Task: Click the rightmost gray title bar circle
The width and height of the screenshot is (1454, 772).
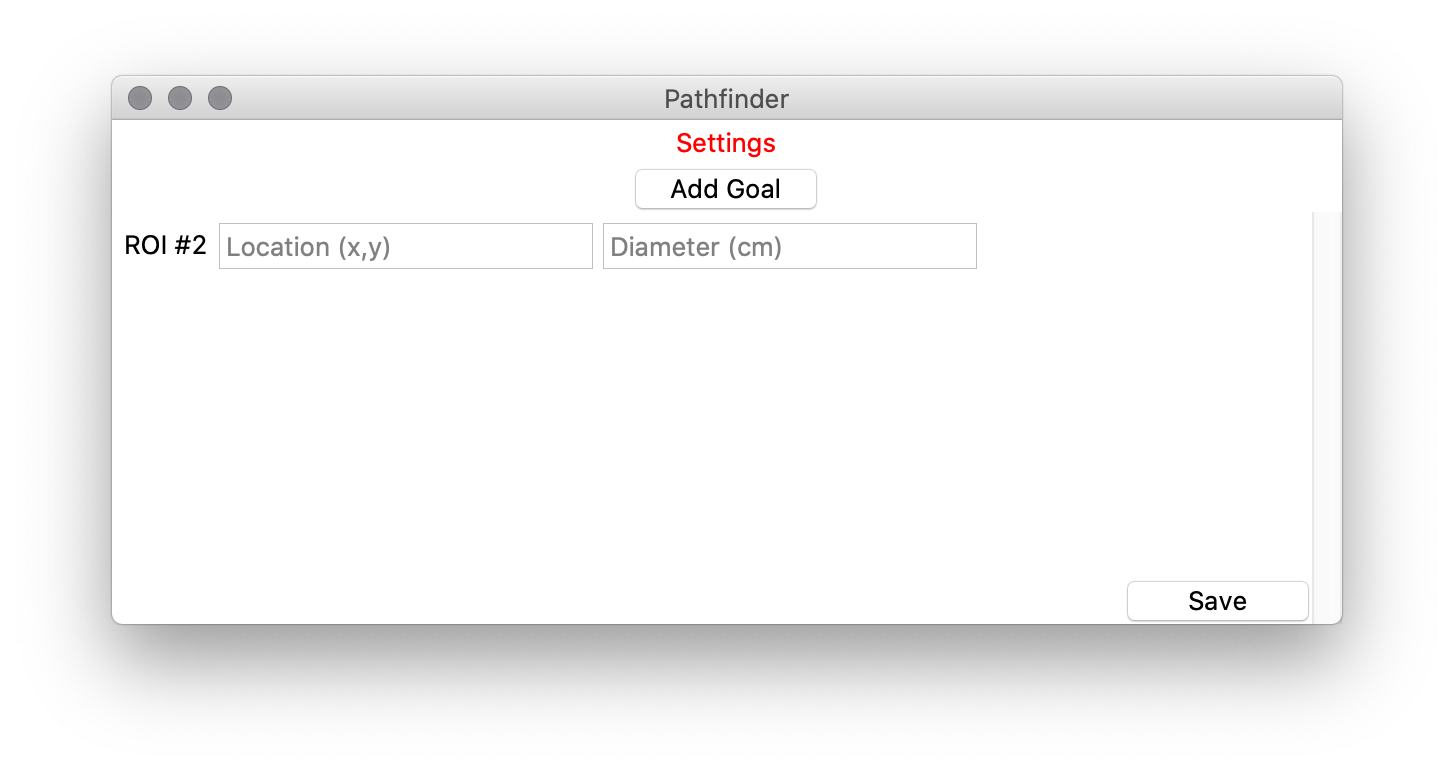Action: (220, 98)
